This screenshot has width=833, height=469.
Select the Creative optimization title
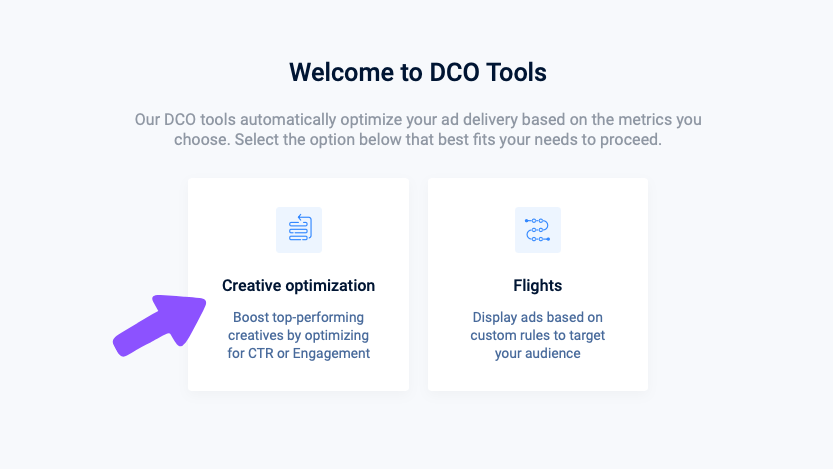pyautogui.click(x=299, y=286)
